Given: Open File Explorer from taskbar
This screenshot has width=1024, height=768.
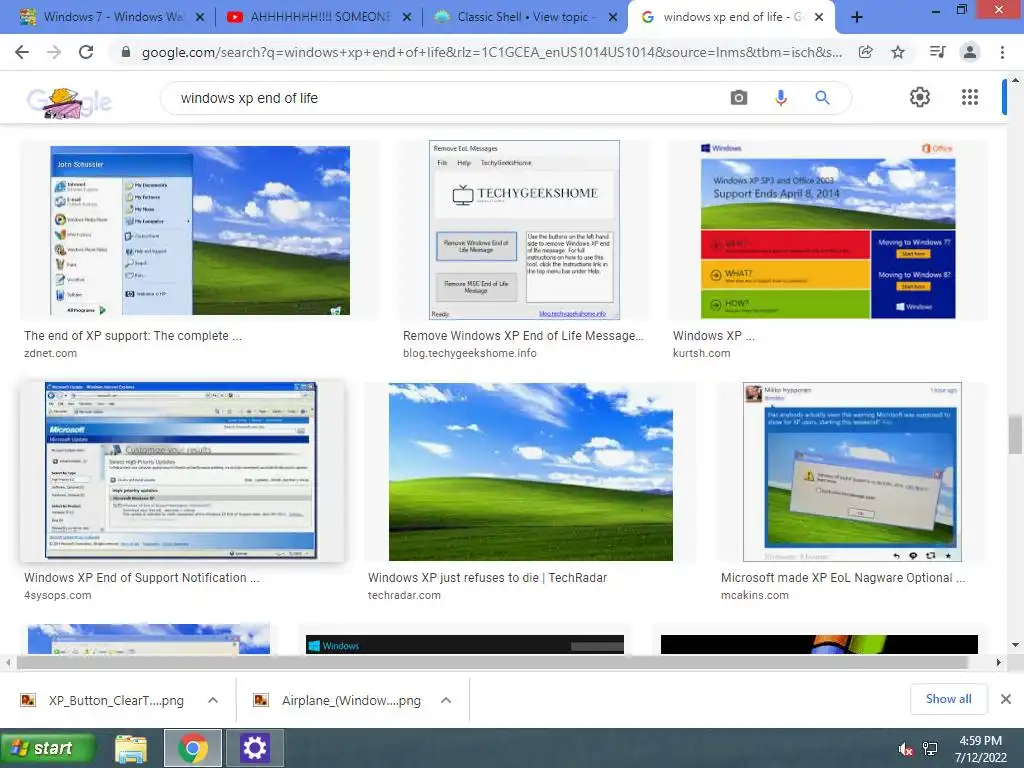Looking at the screenshot, I should 131,748.
